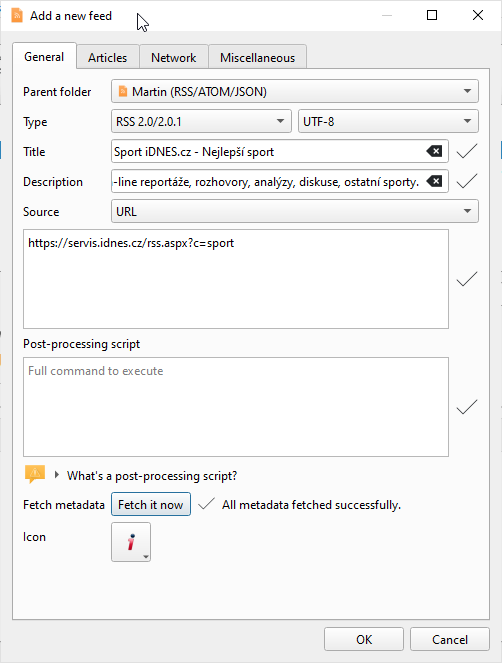Click the checkmark next to Description field
The width and height of the screenshot is (502, 663).
[467, 181]
